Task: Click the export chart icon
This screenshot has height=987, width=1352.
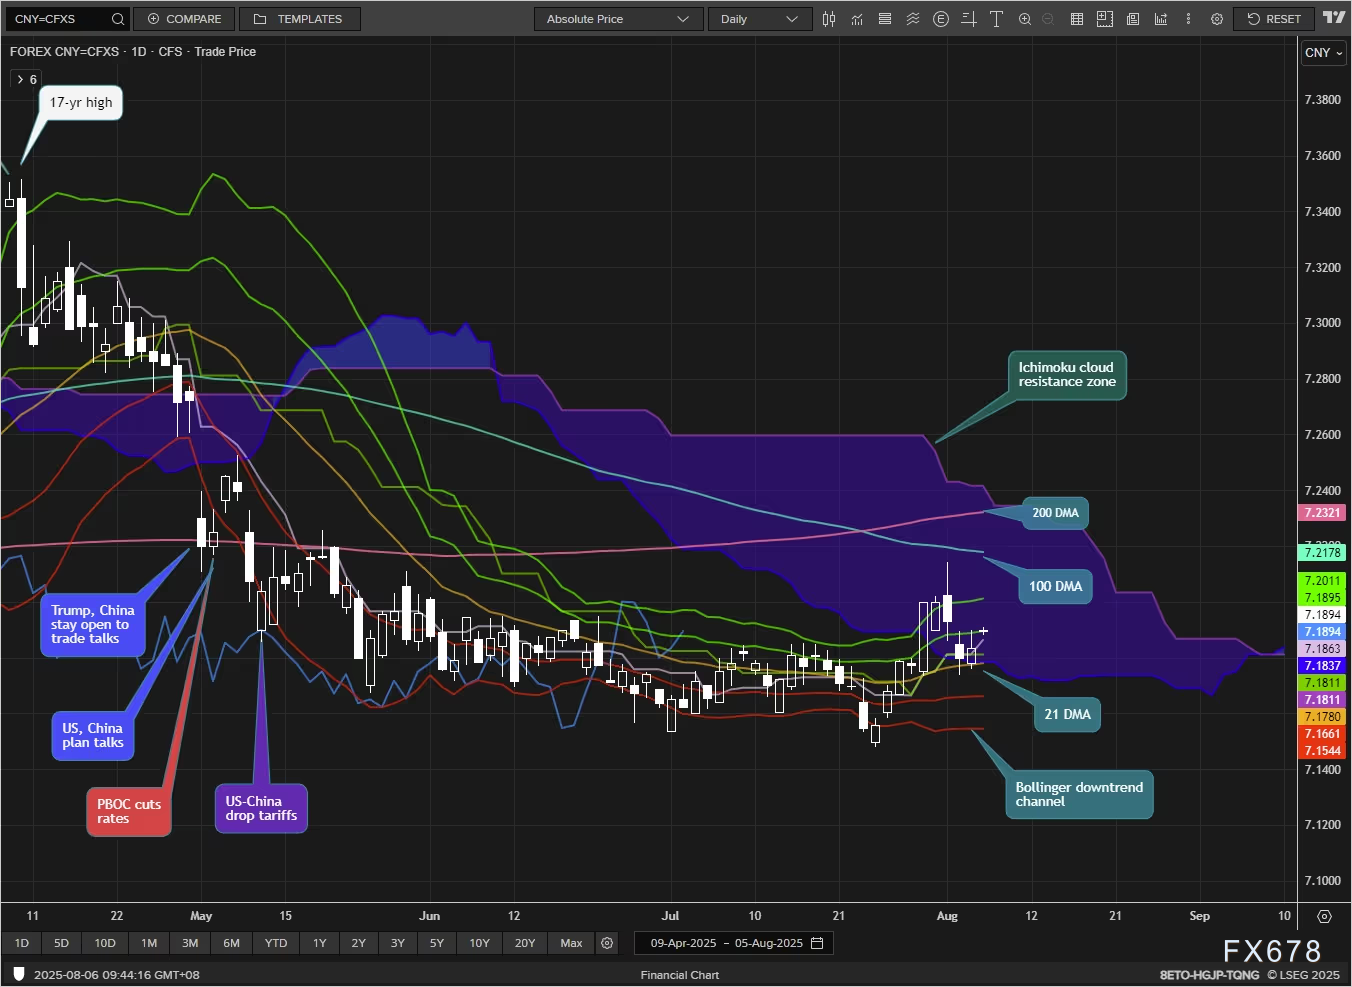Action: 1161,19
